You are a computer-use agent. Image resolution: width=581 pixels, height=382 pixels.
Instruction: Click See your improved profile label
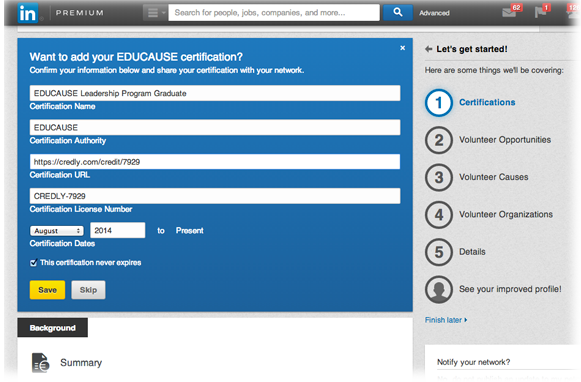tap(510, 289)
